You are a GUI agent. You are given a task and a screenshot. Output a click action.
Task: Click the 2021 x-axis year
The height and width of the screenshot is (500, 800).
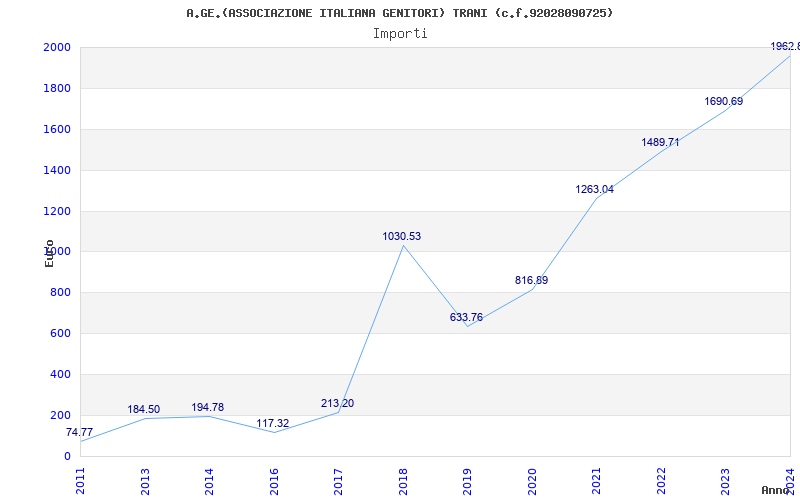point(596,481)
